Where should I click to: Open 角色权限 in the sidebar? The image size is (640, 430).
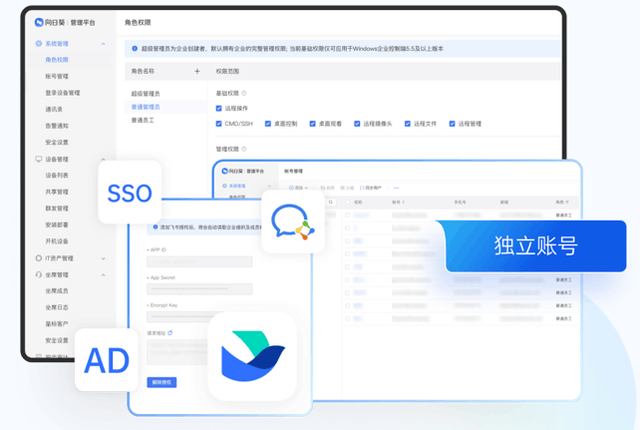57,60
